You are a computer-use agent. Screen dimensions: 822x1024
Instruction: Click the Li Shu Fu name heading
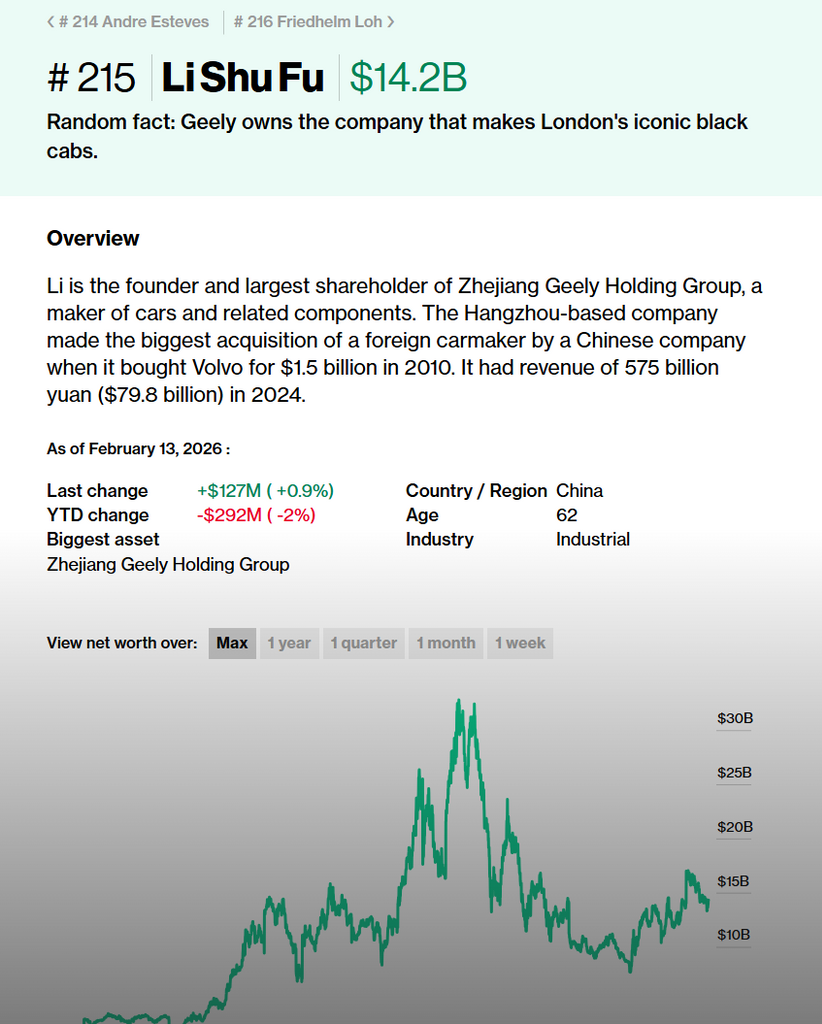tap(243, 78)
